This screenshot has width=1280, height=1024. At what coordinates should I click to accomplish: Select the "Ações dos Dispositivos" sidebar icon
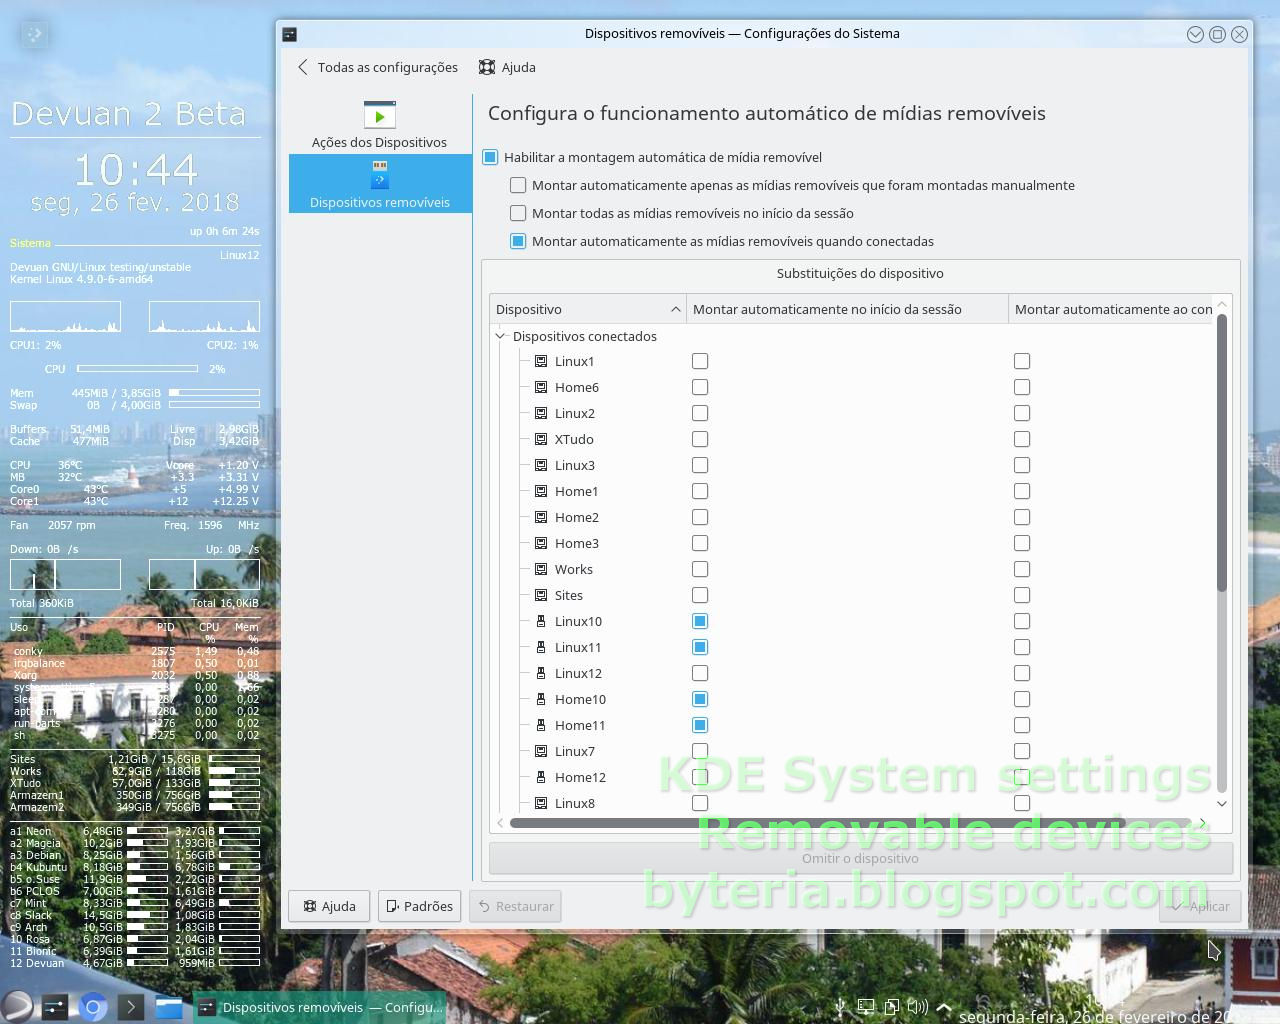379,120
